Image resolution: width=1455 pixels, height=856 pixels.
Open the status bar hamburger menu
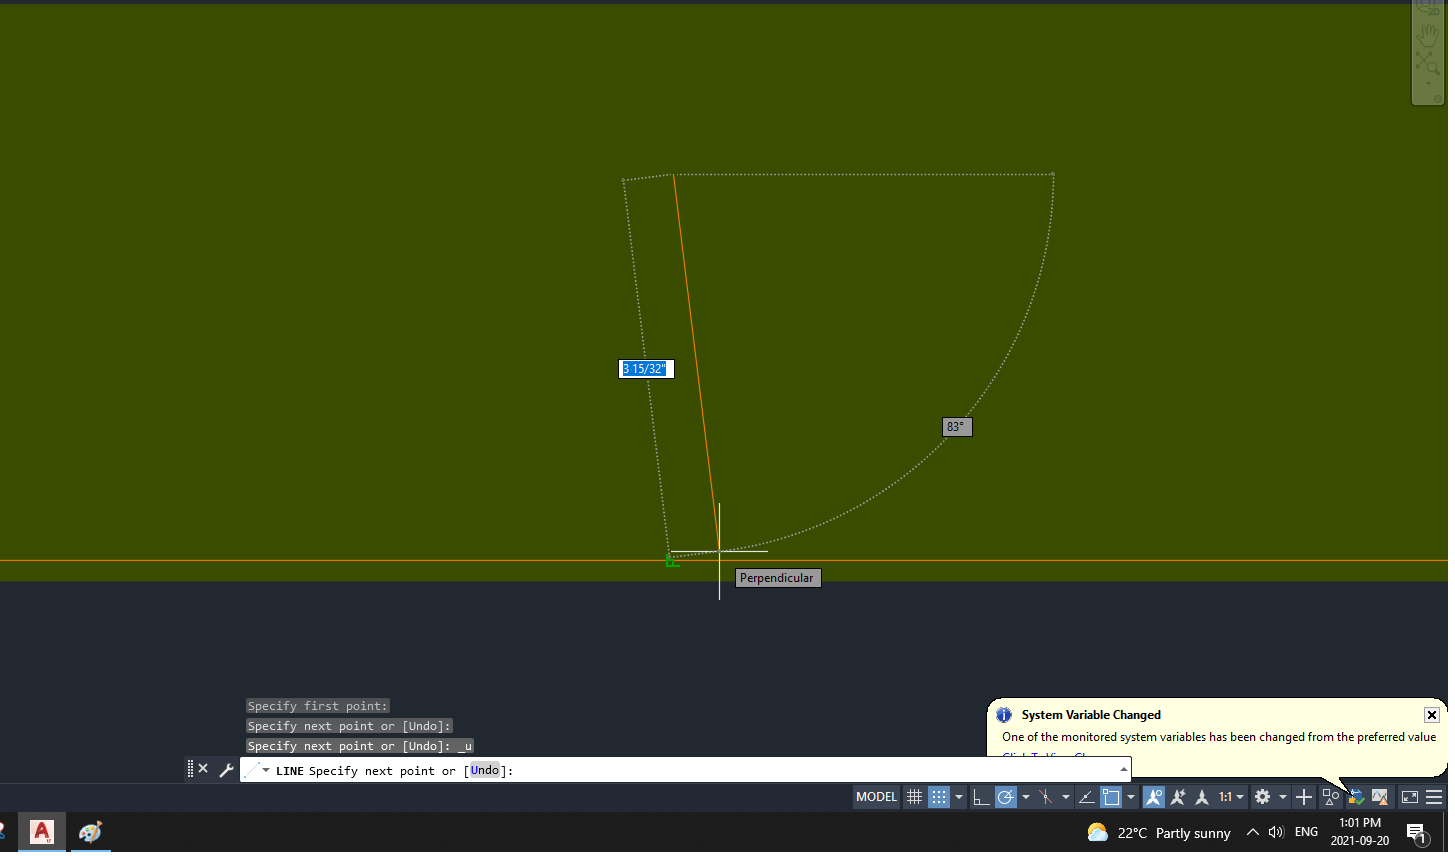click(1433, 797)
